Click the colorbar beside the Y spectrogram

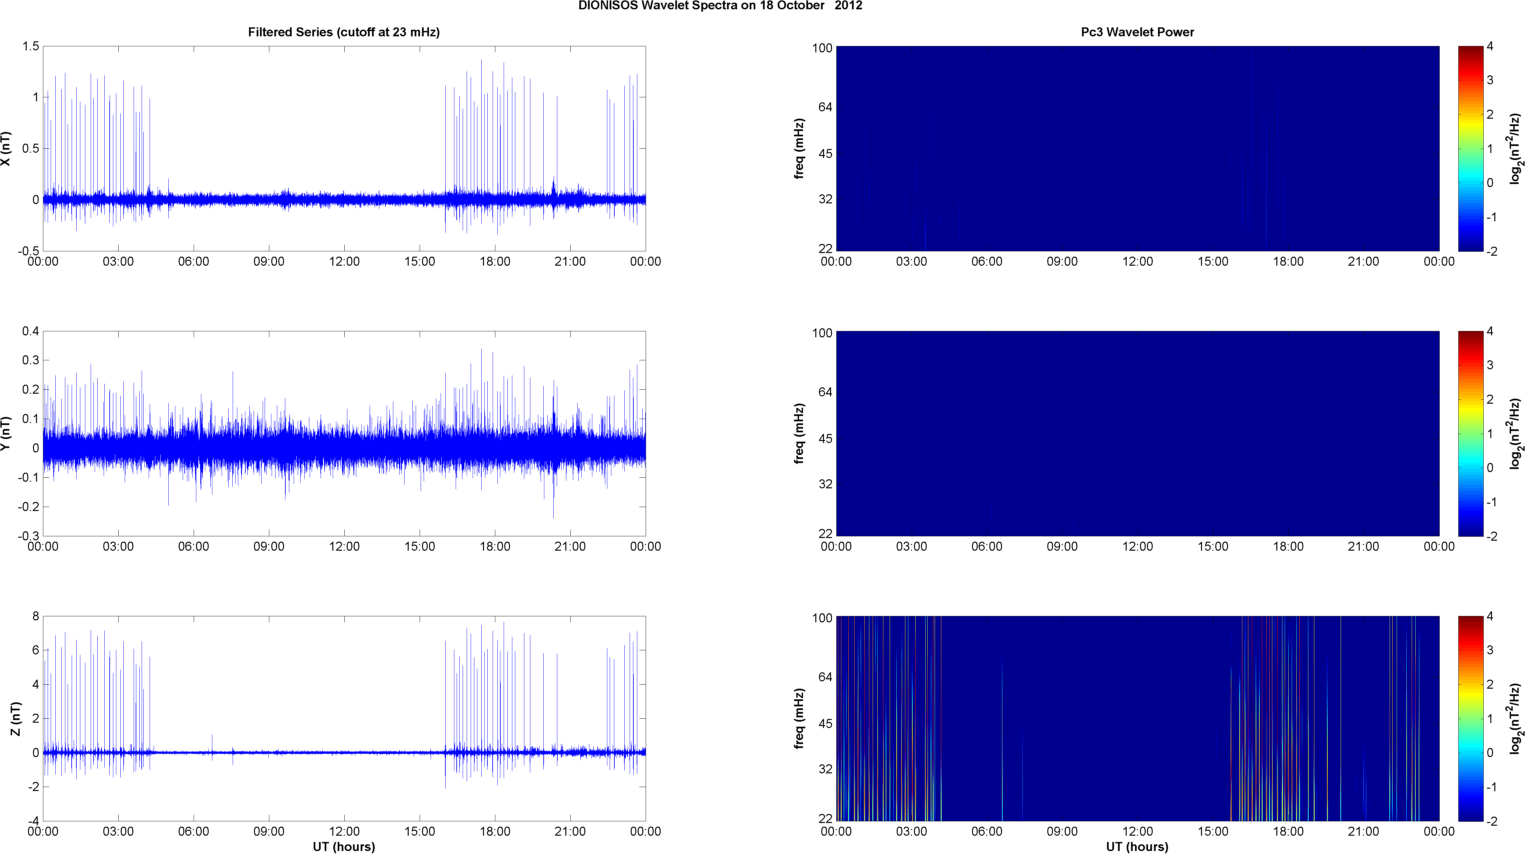pos(1470,433)
